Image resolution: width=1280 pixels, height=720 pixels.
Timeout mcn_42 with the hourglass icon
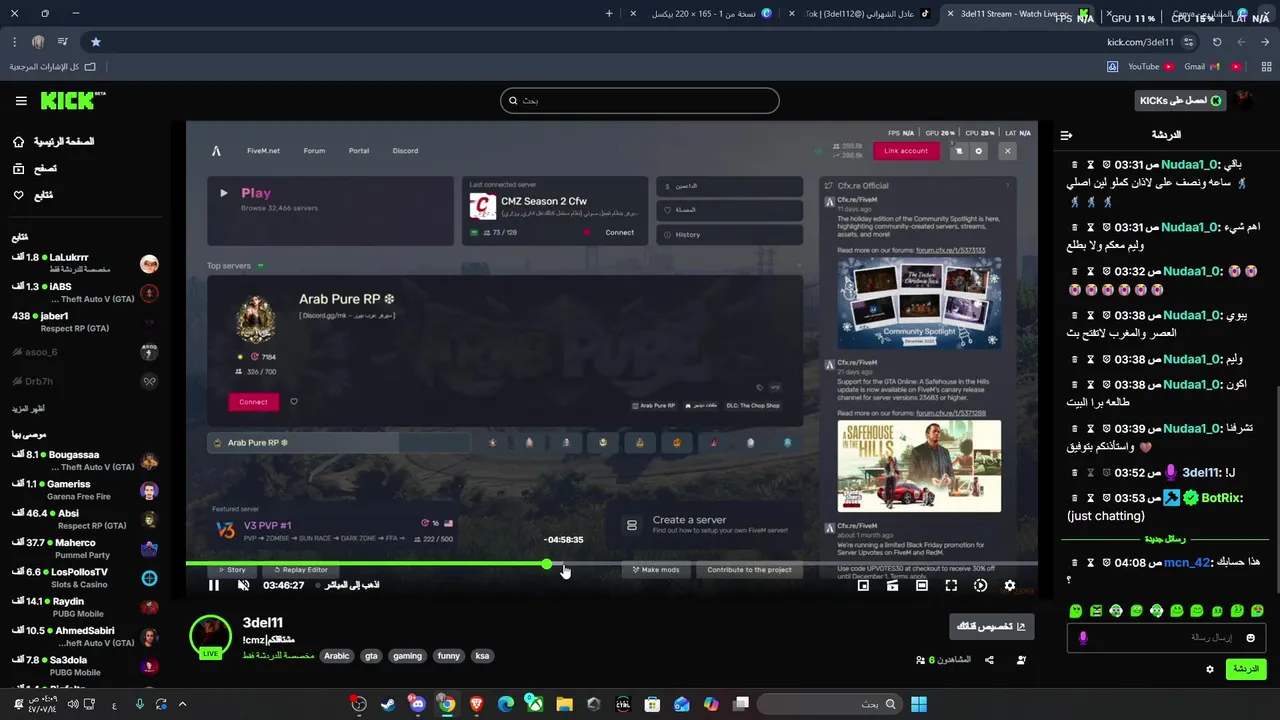point(1091,563)
